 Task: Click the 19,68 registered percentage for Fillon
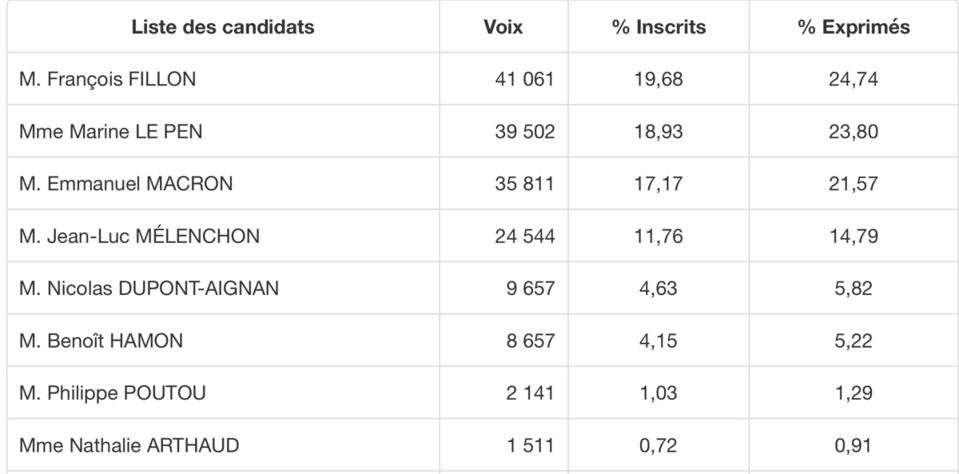click(x=658, y=80)
